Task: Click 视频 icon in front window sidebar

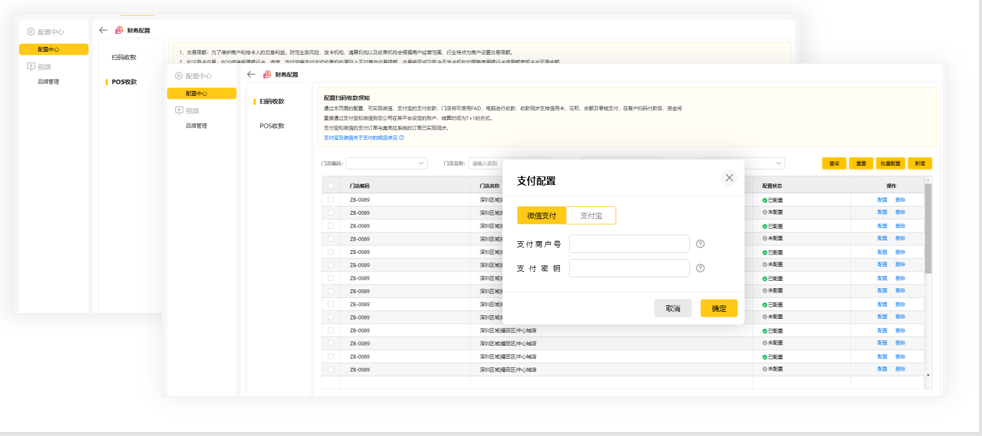Action: (x=179, y=111)
